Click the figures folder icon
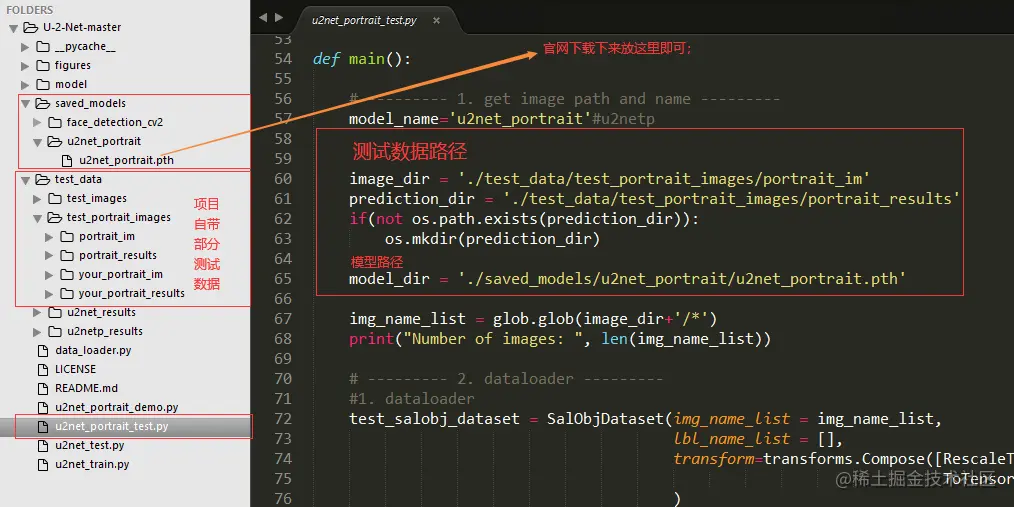 (43, 65)
